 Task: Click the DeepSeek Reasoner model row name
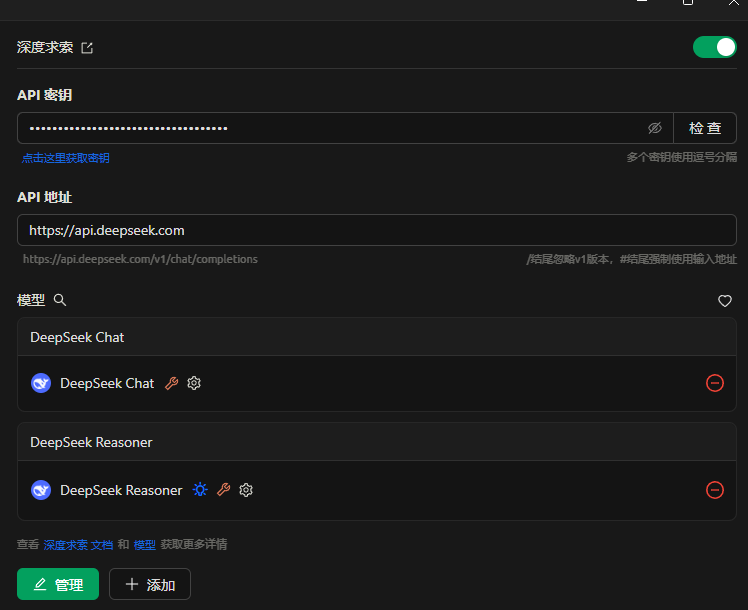(x=121, y=490)
